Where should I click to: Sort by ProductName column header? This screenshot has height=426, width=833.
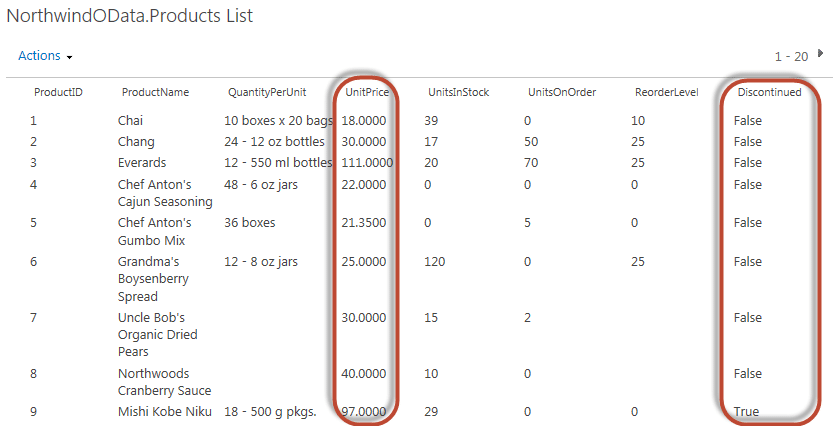click(155, 92)
